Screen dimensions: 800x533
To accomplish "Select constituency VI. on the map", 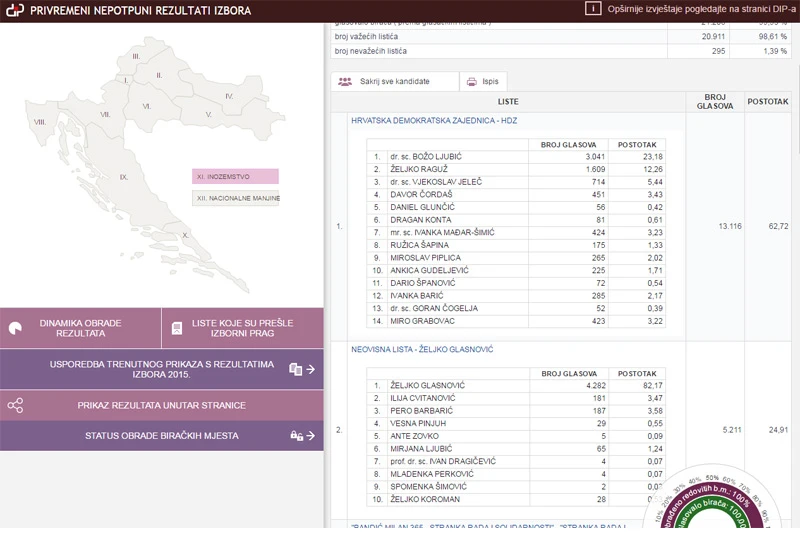I will pyautogui.click(x=146, y=106).
